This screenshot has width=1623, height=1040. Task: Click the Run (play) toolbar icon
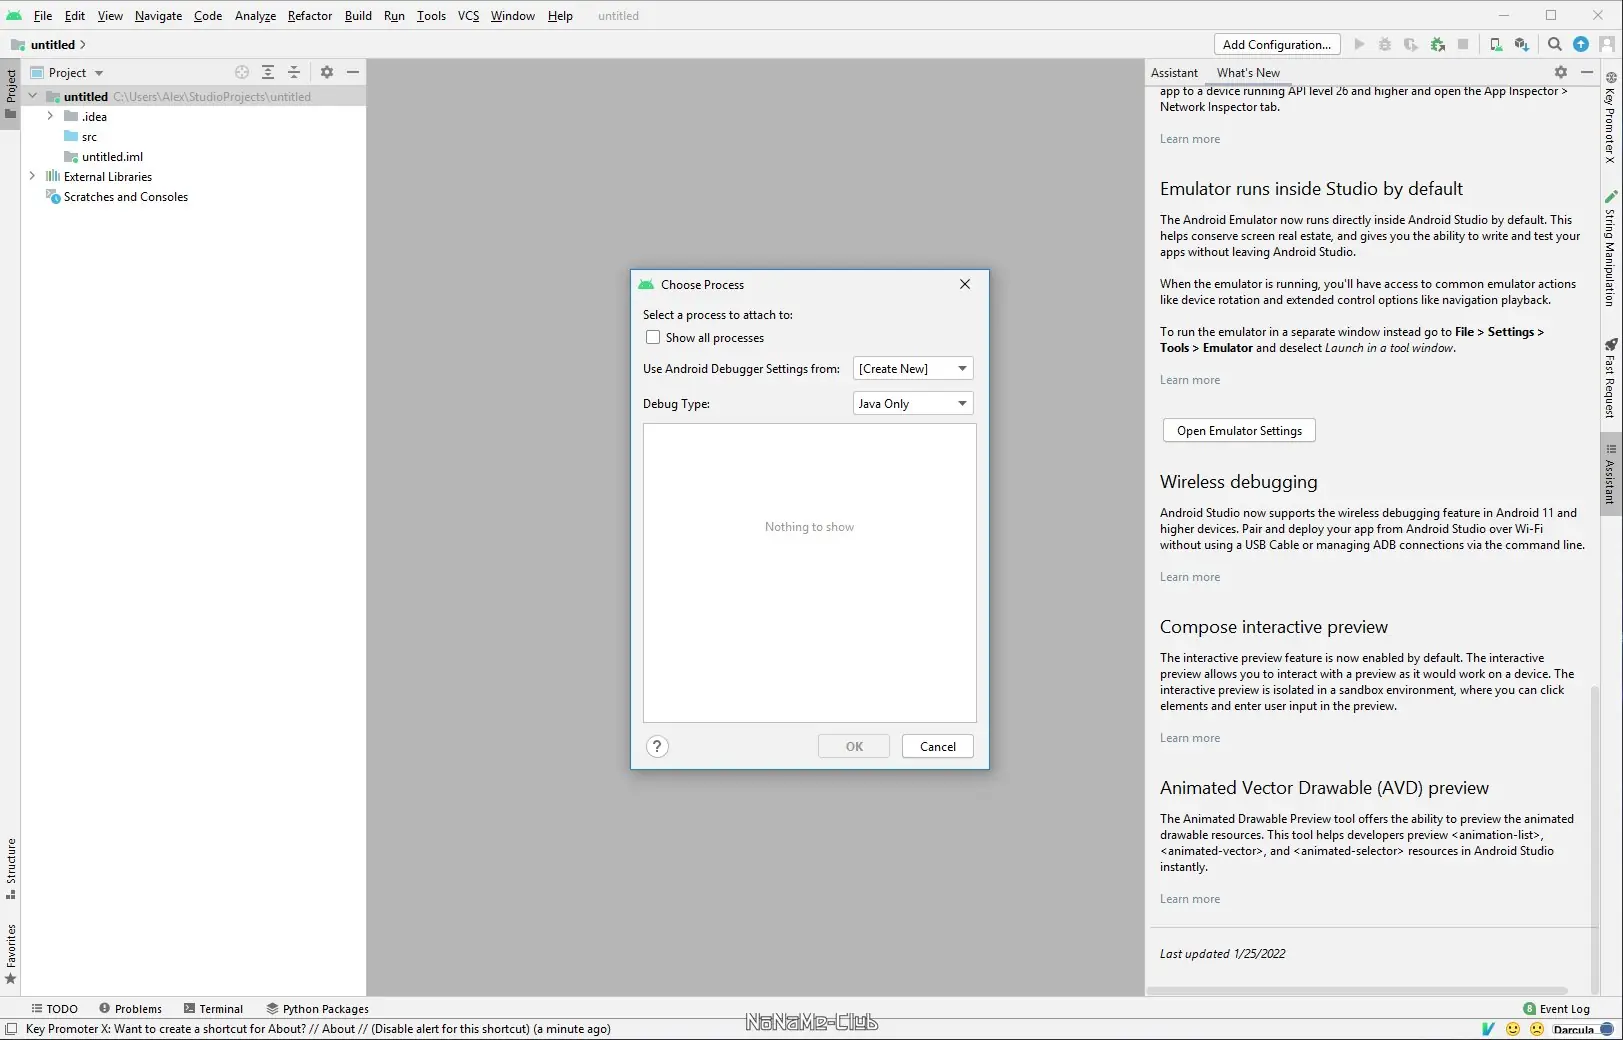[1359, 44]
